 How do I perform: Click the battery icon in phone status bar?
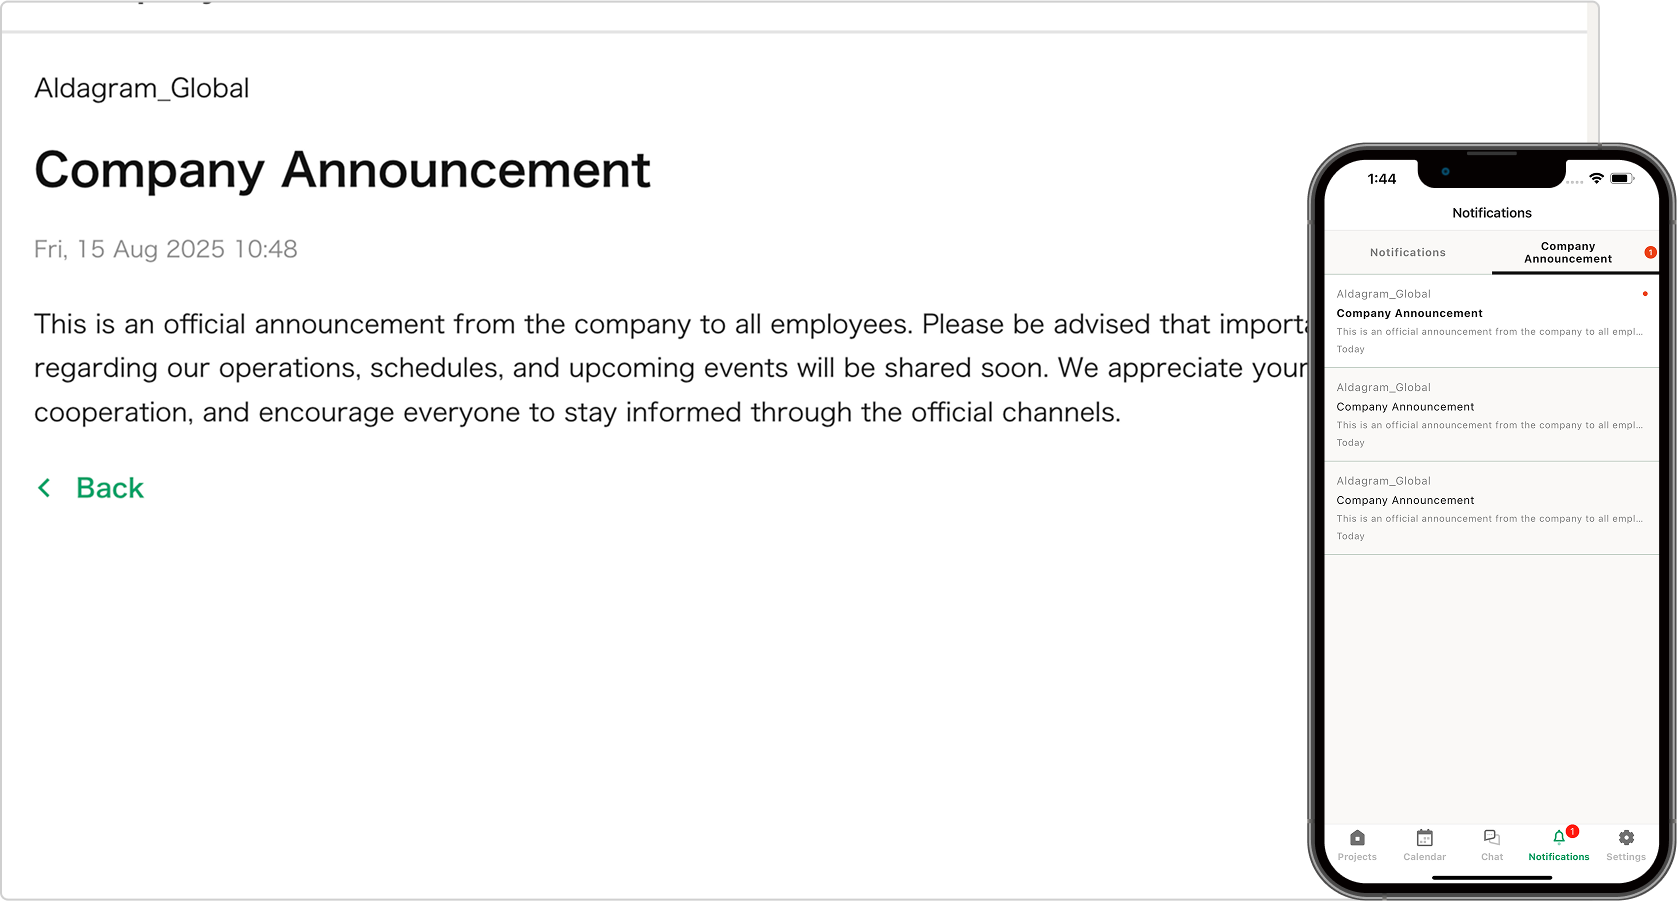(1621, 178)
